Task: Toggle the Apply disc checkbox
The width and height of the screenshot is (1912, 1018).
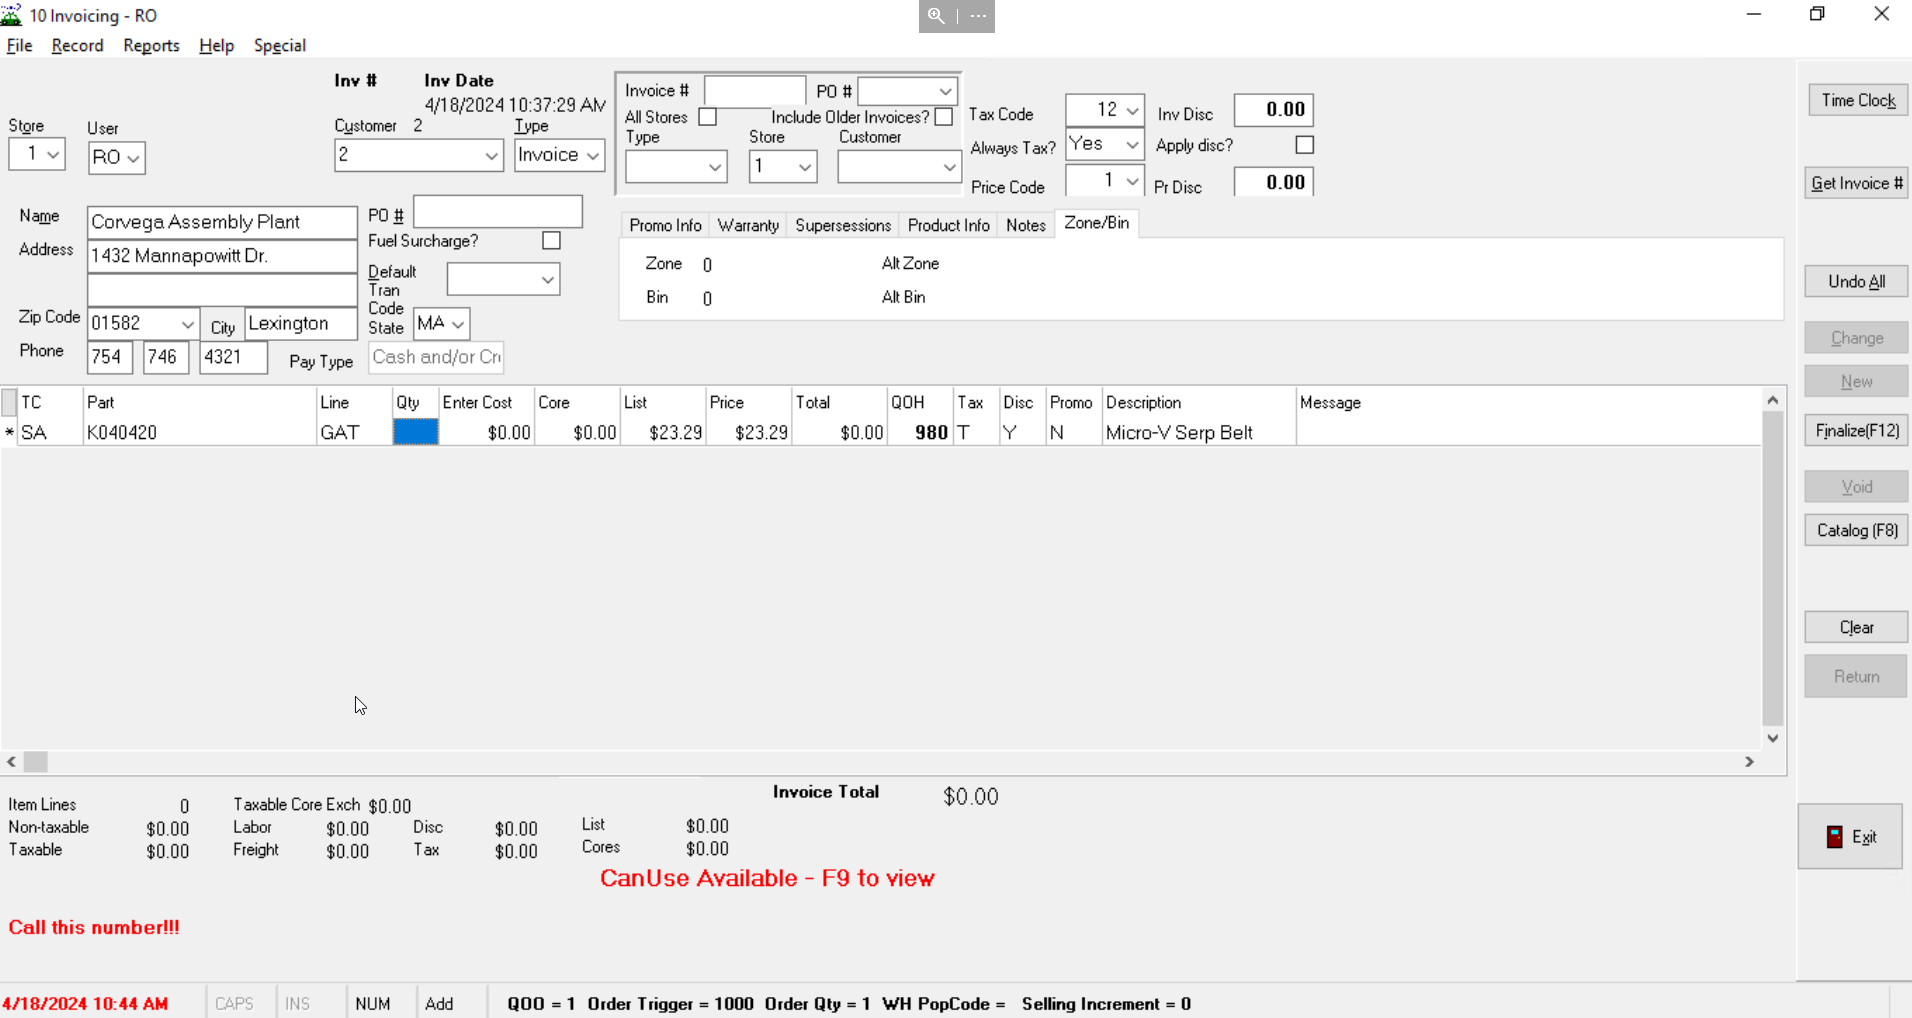Action: 1304,145
